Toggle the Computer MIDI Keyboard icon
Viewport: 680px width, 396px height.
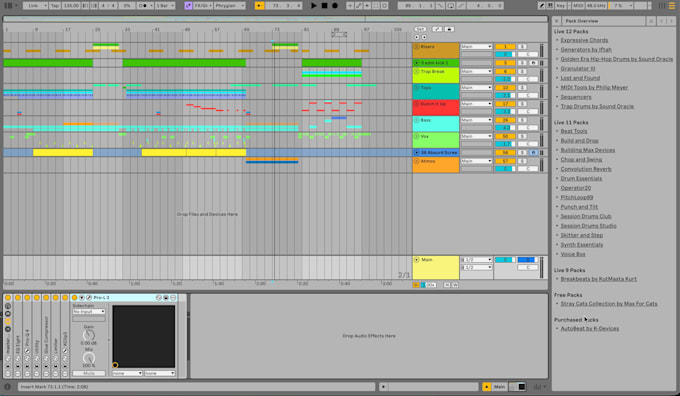[x=550, y=6]
